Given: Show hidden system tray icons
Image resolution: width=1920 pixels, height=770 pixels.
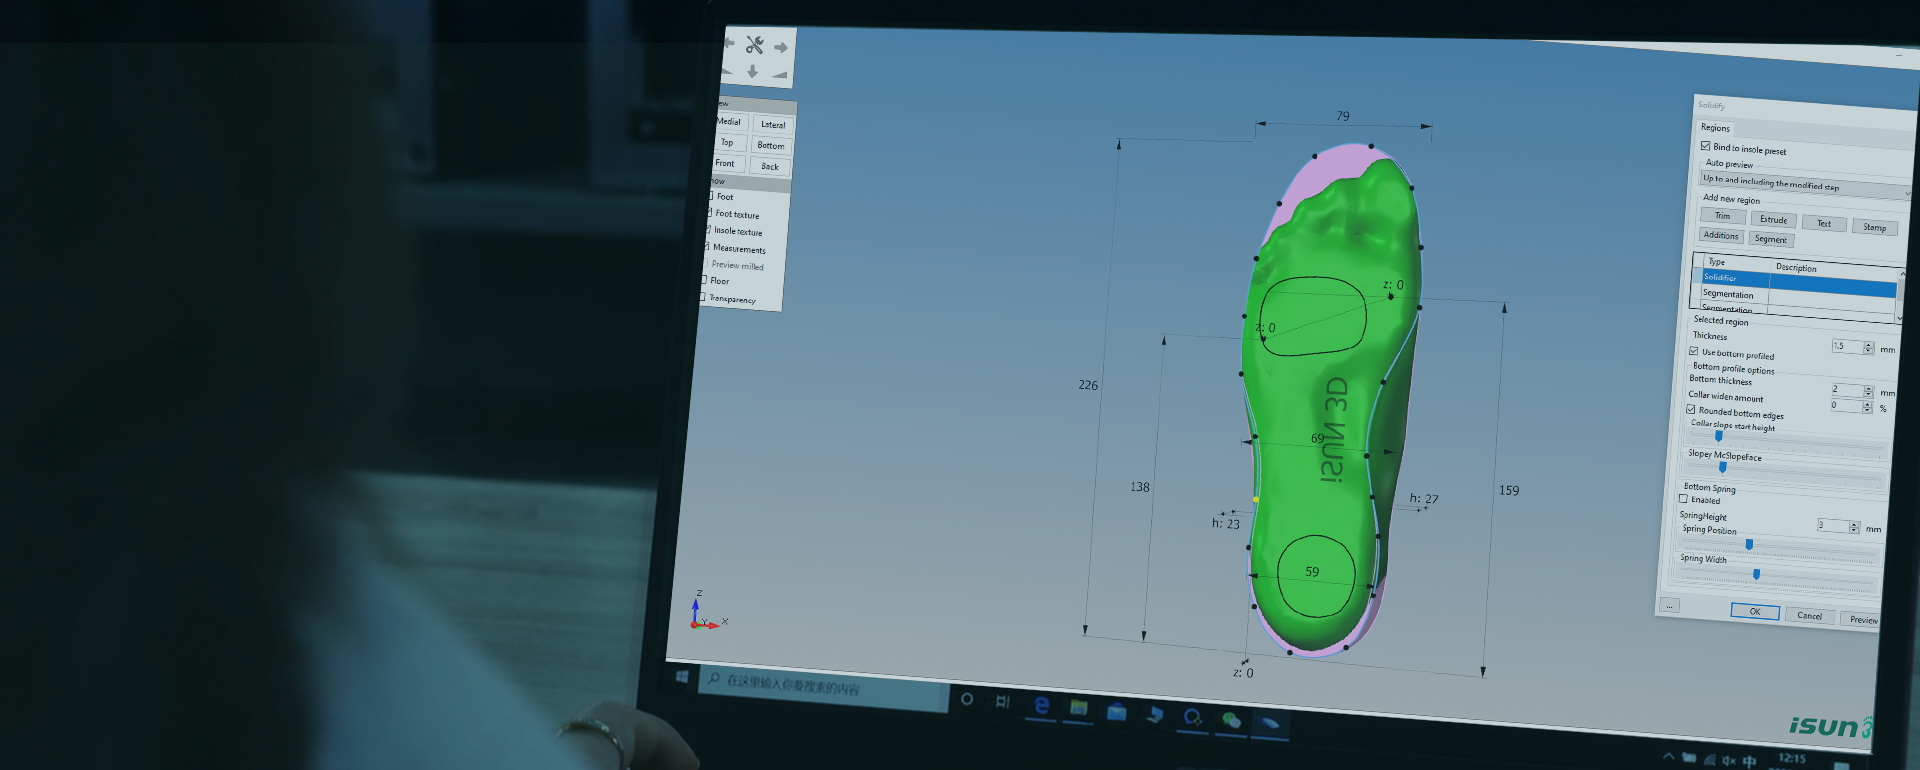Looking at the screenshot, I should [1667, 756].
